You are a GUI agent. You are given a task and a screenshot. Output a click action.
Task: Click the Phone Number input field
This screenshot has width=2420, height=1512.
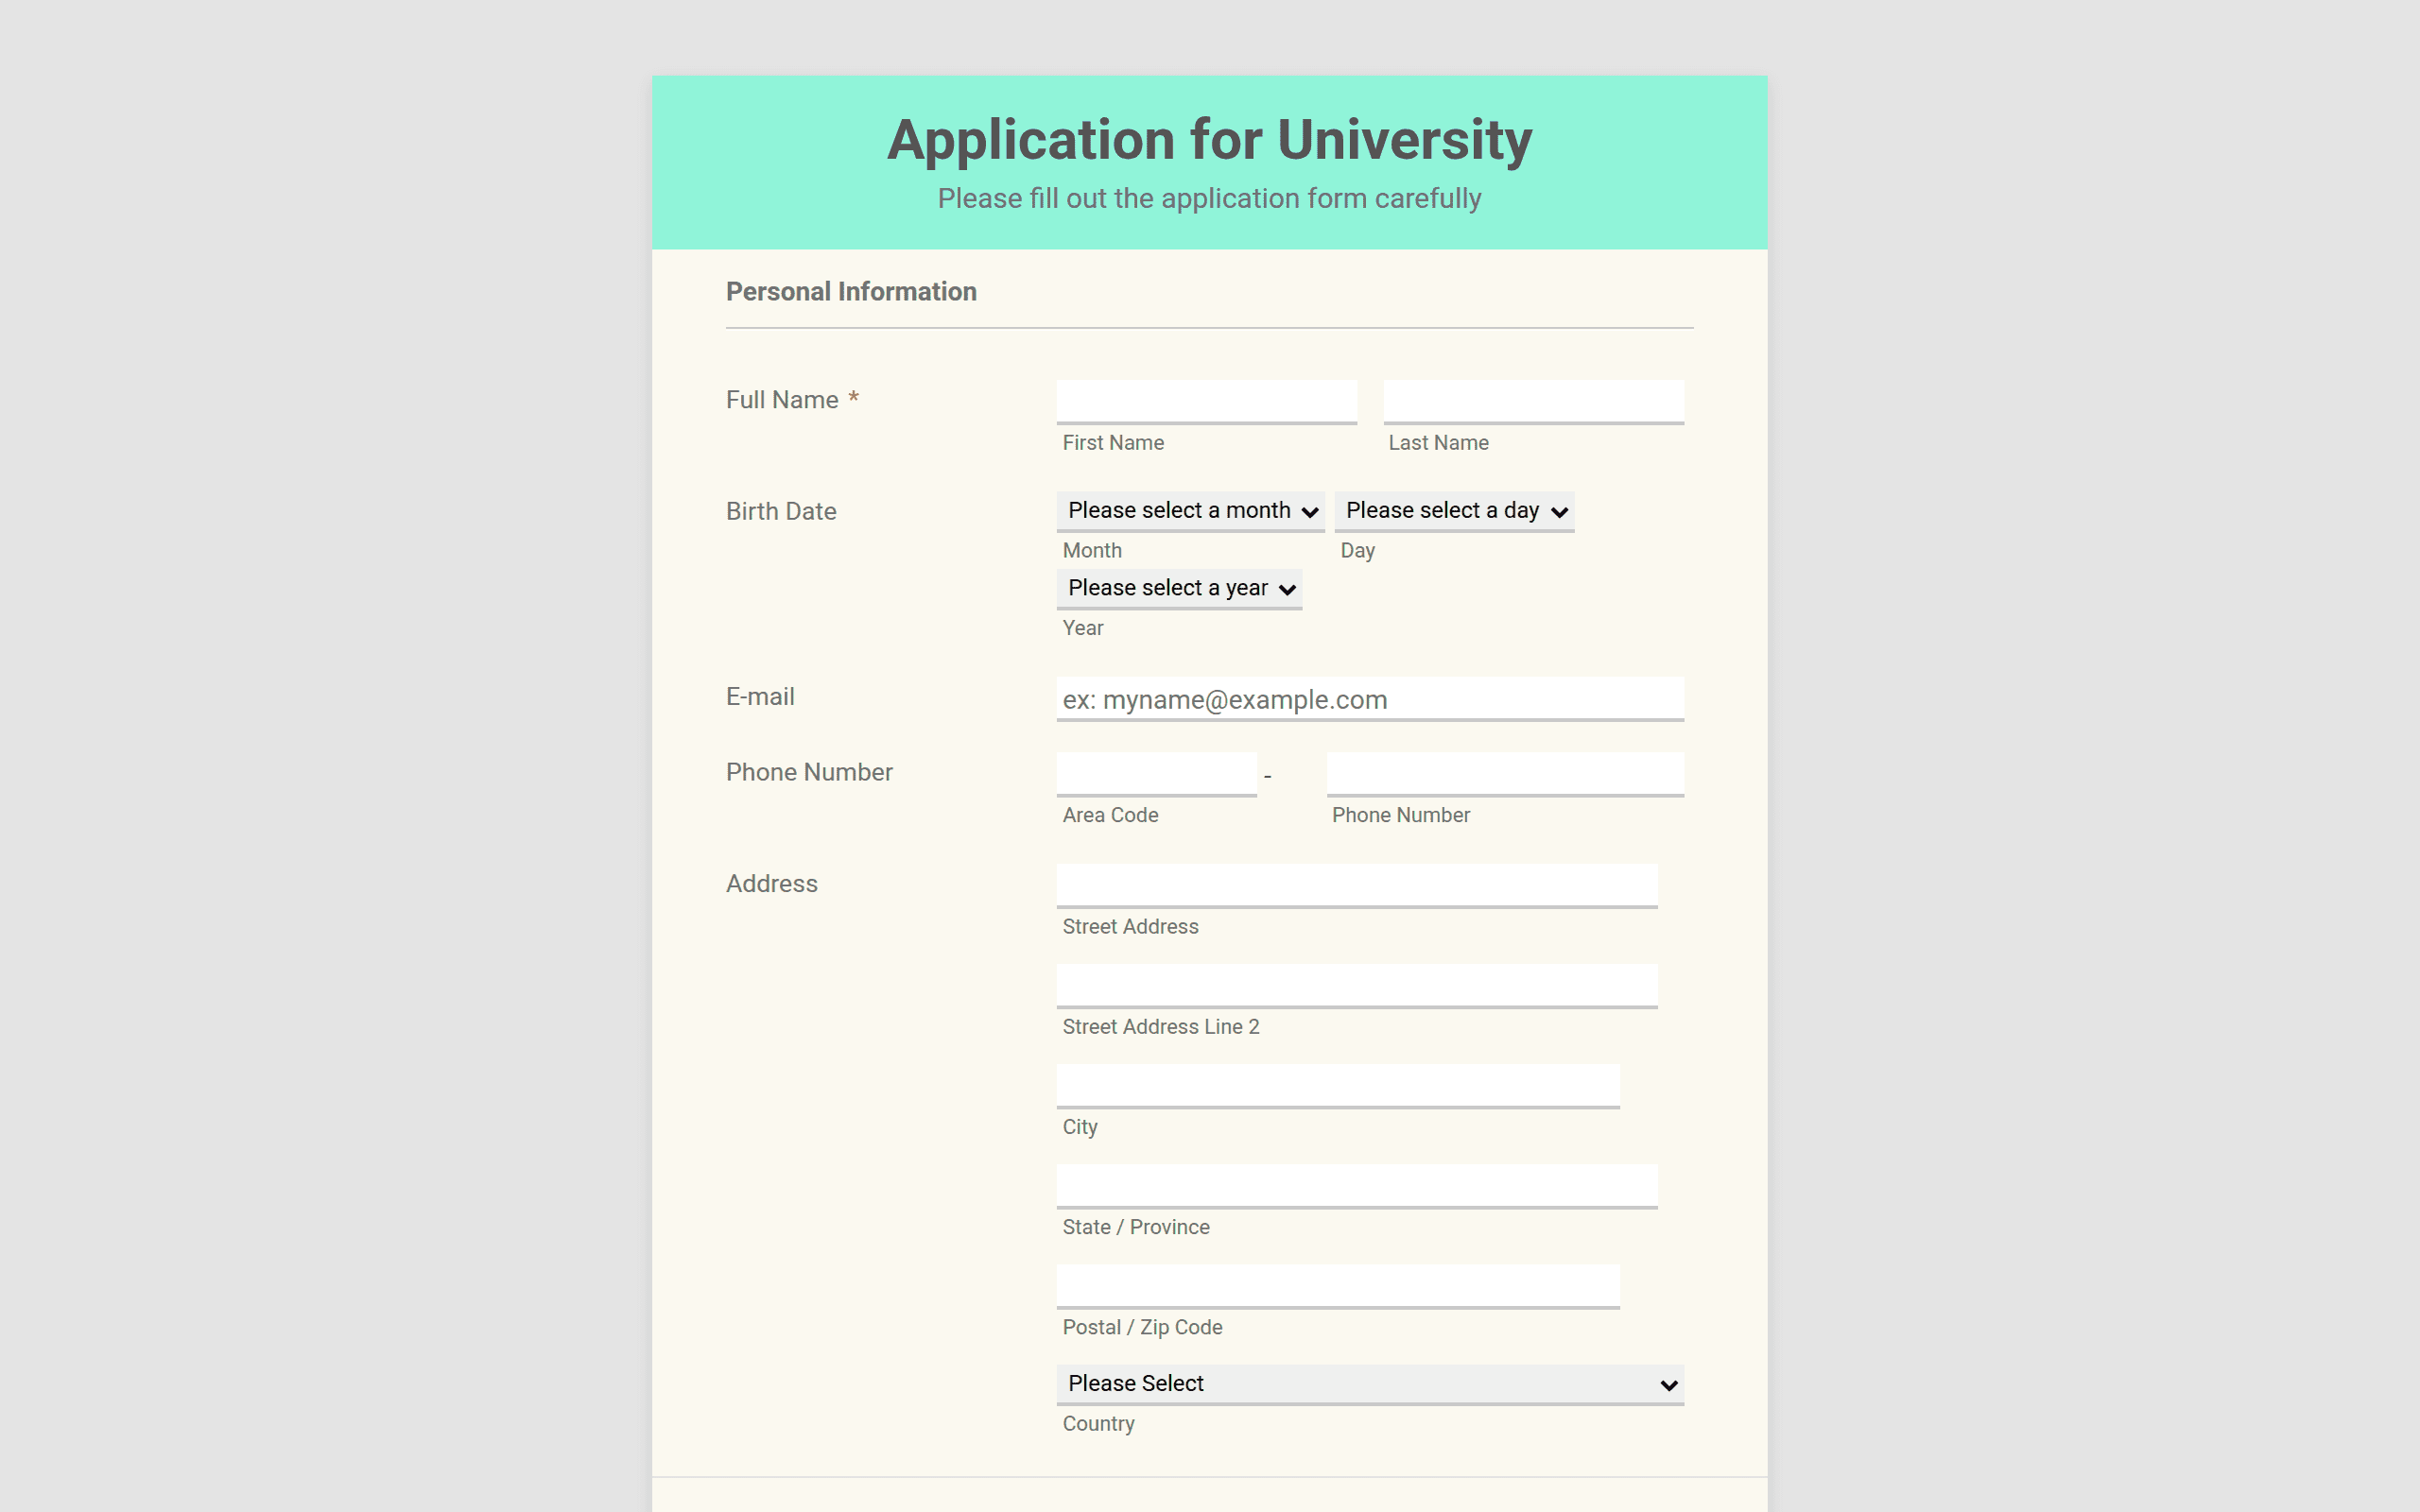tap(1505, 774)
